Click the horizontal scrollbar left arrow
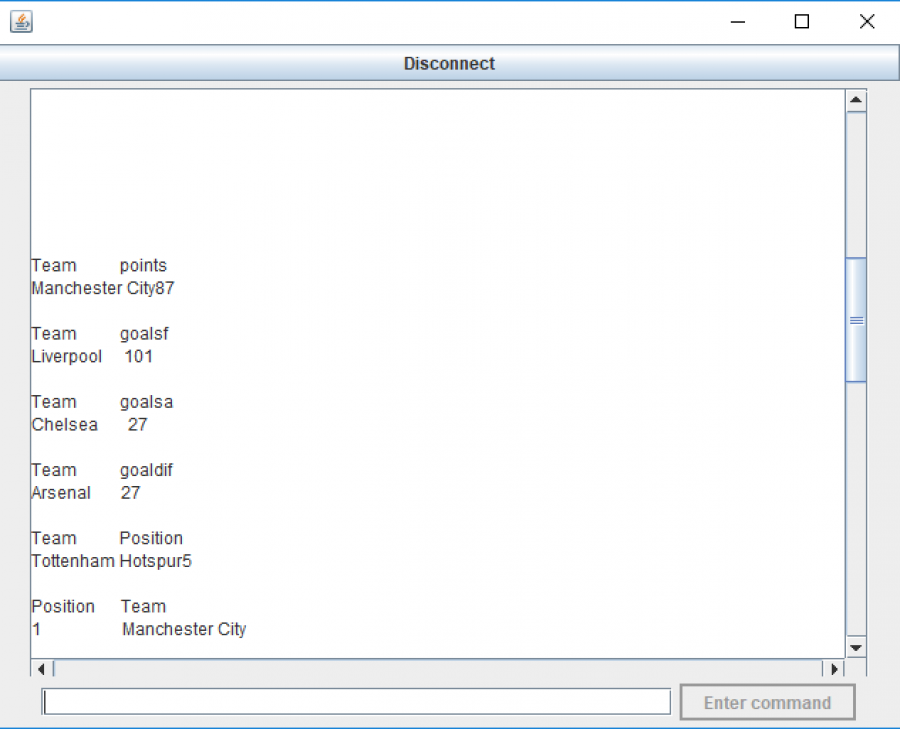 click(41, 668)
